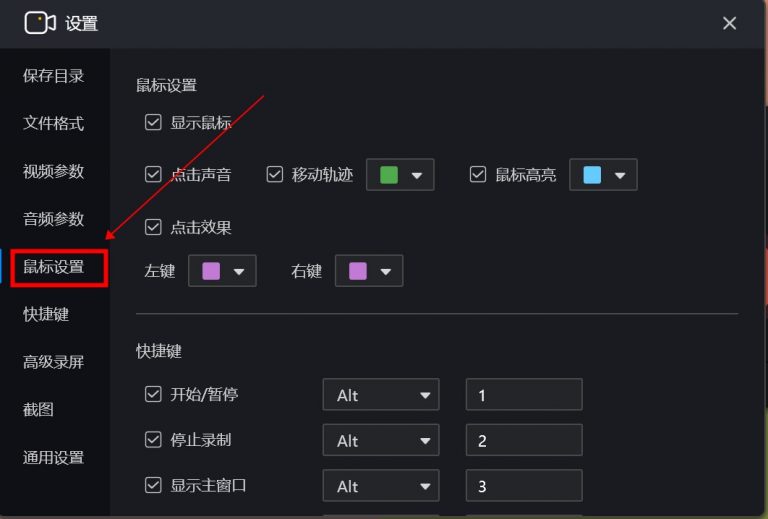
Task: Click the camera logo icon in title bar
Action: [40, 23]
